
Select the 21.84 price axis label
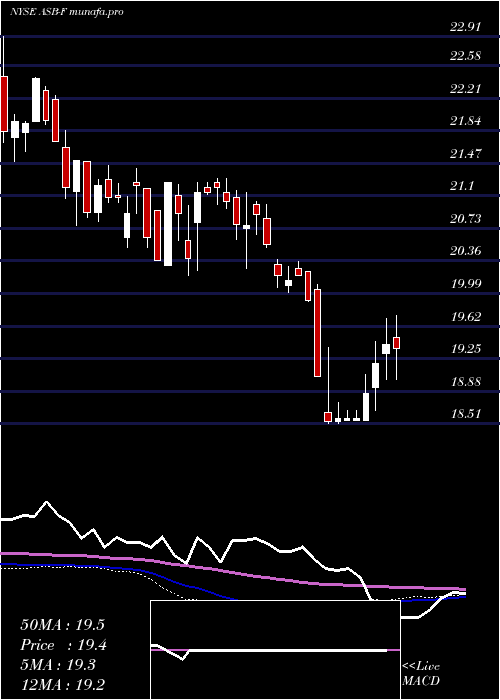(466, 121)
